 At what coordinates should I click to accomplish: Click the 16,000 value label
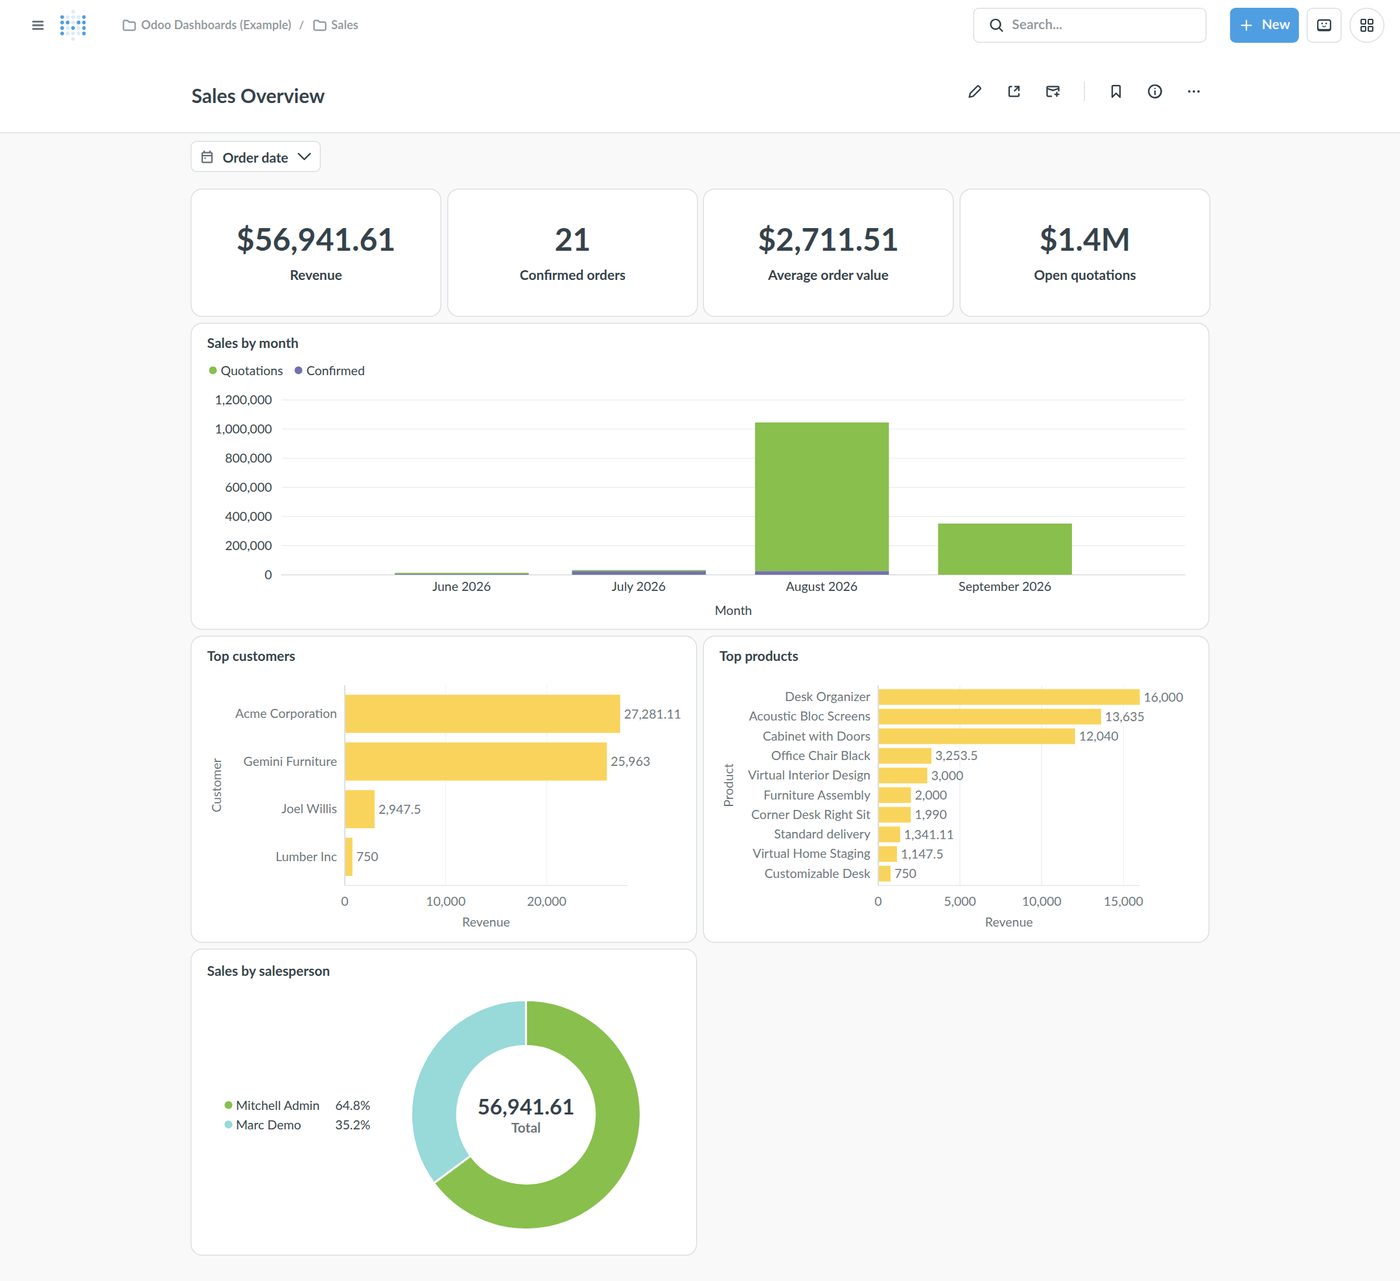tap(1164, 697)
